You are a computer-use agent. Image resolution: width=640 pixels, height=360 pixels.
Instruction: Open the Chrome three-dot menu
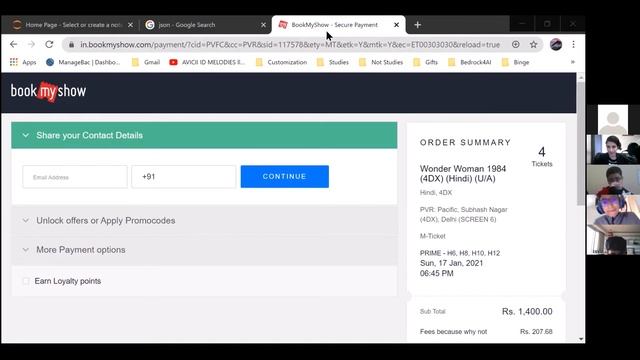coord(573,44)
